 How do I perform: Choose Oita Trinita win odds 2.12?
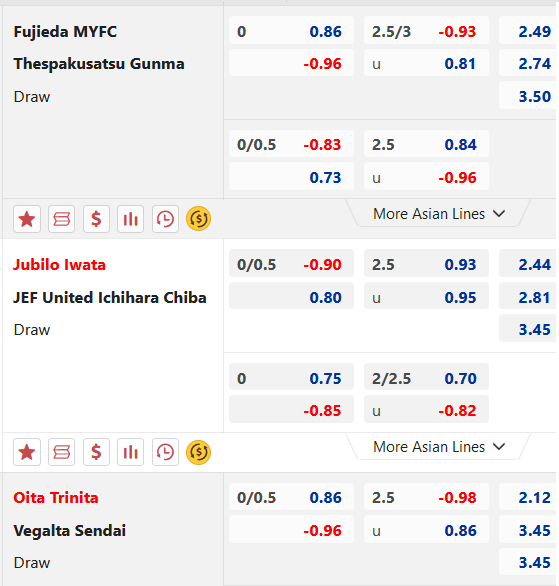(528, 497)
